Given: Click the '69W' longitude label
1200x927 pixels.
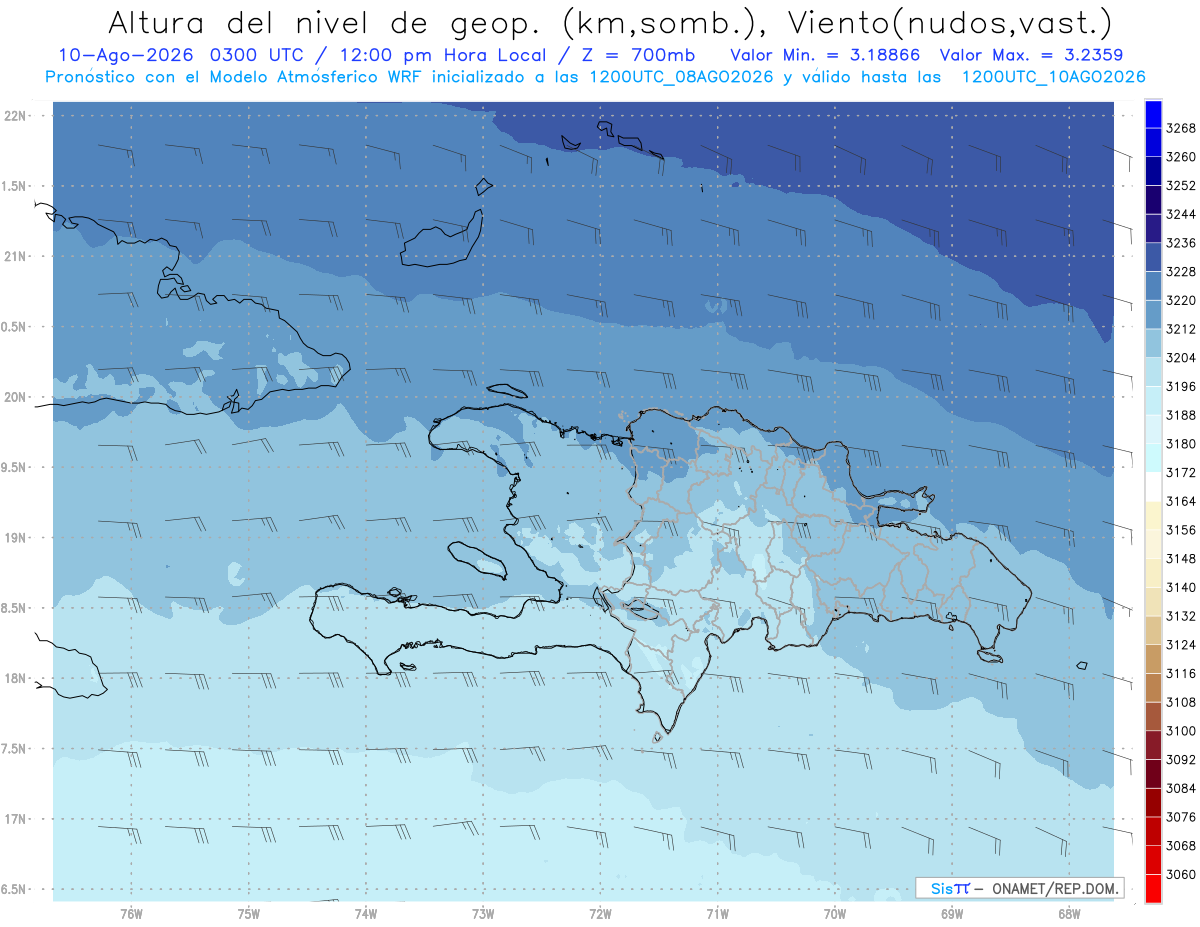Looking at the screenshot, I should (x=952, y=913).
